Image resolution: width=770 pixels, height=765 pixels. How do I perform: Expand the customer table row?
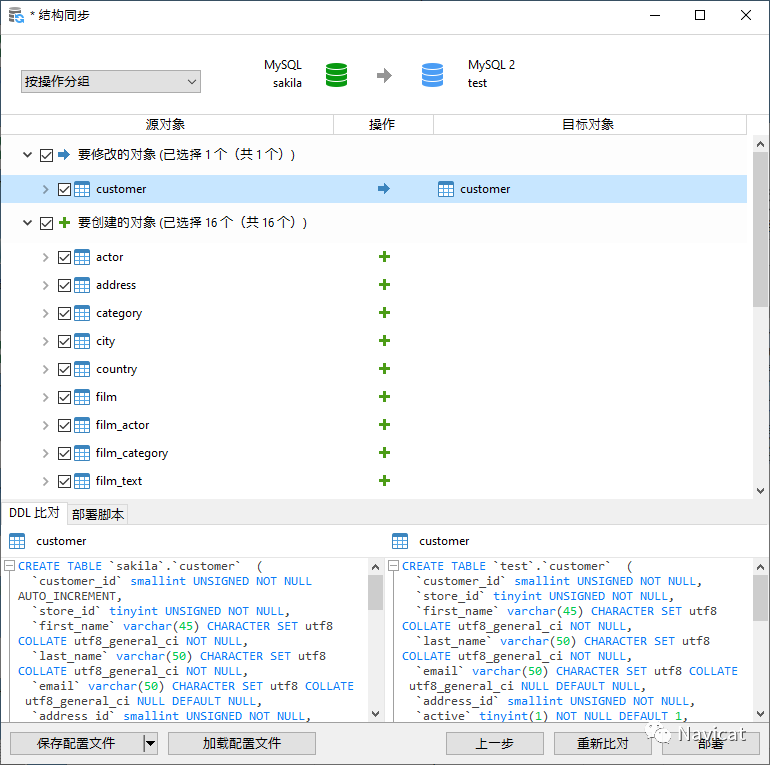45,190
